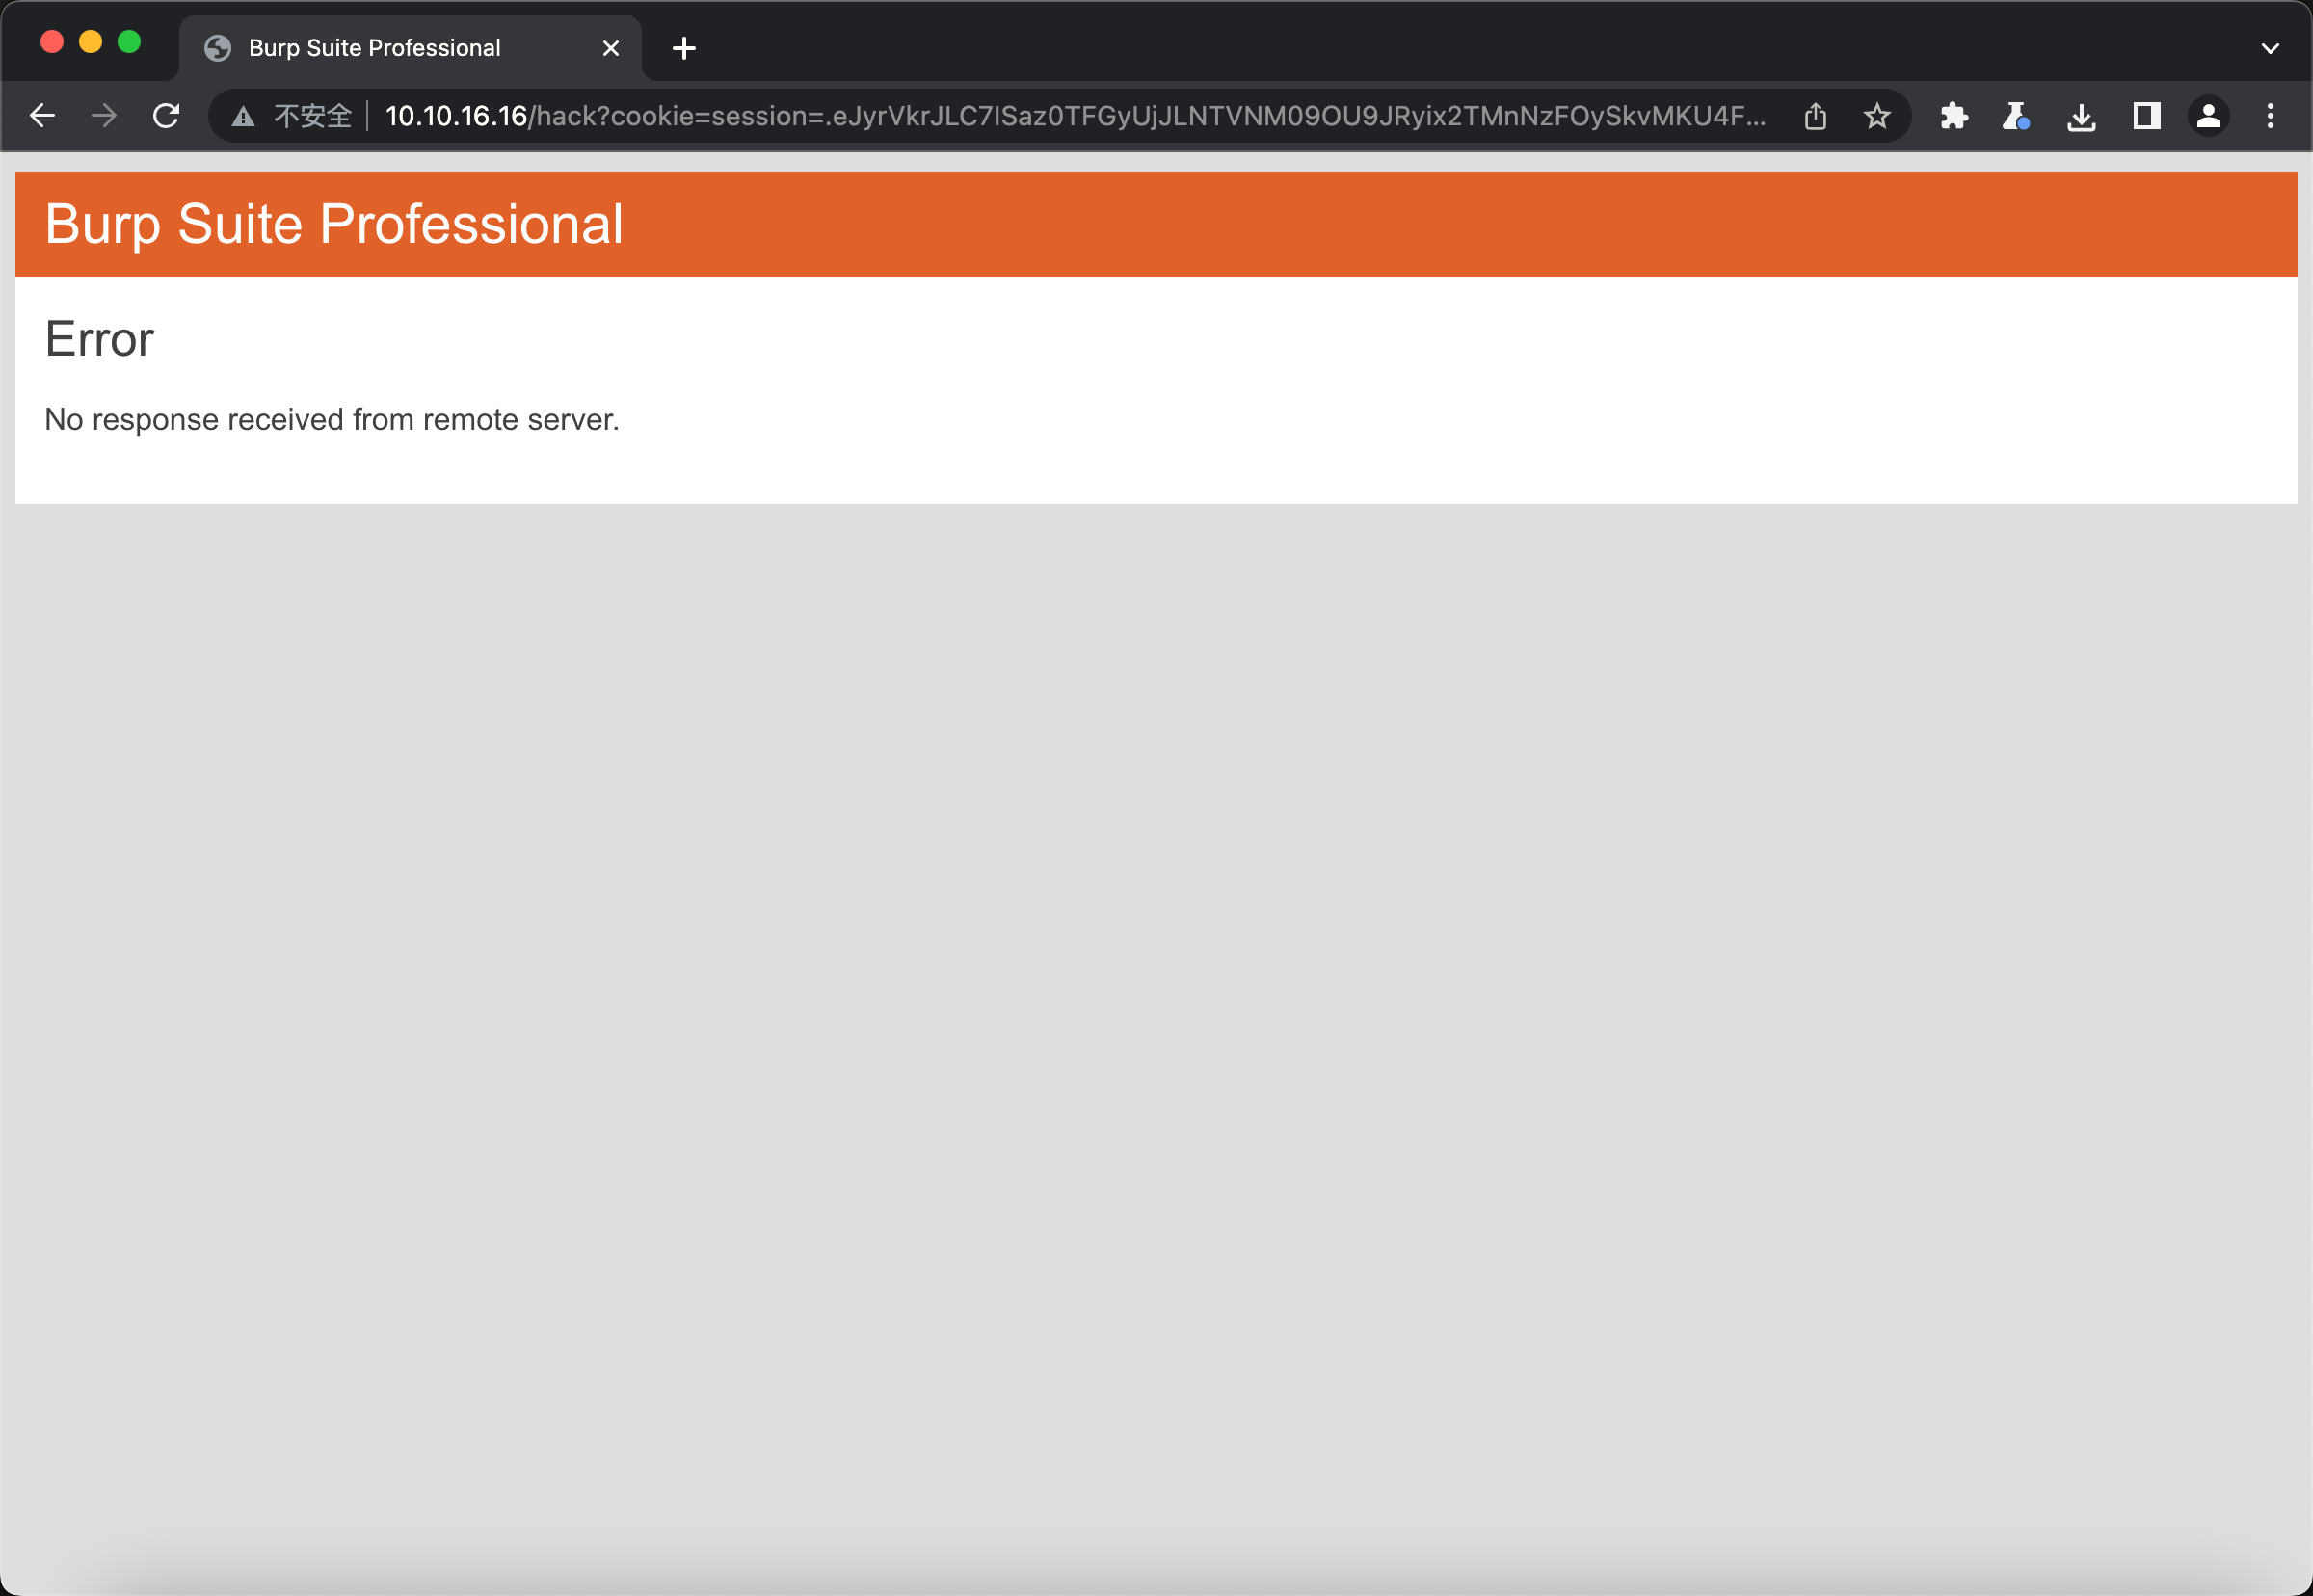Expand the tab search chevron

(x=2270, y=48)
